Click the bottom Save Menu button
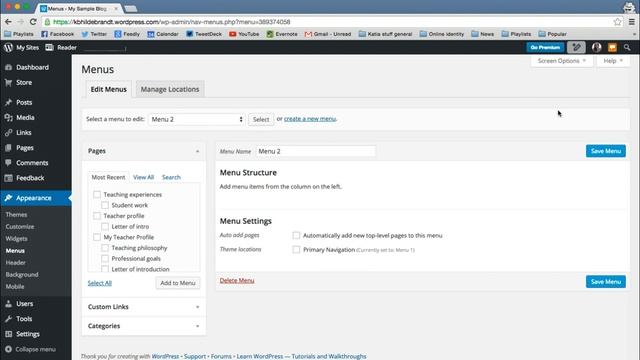The width and height of the screenshot is (640, 360). pyautogui.click(x=606, y=282)
